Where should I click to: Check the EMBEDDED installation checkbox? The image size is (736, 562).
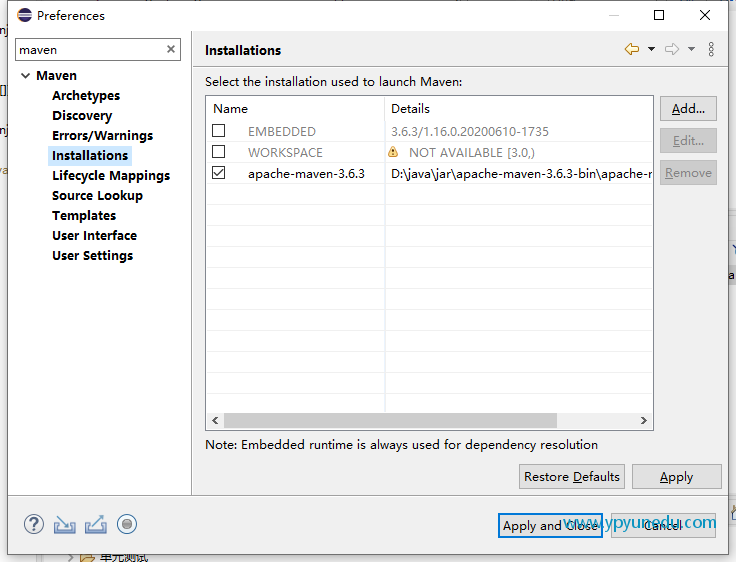[x=218, y=131]
